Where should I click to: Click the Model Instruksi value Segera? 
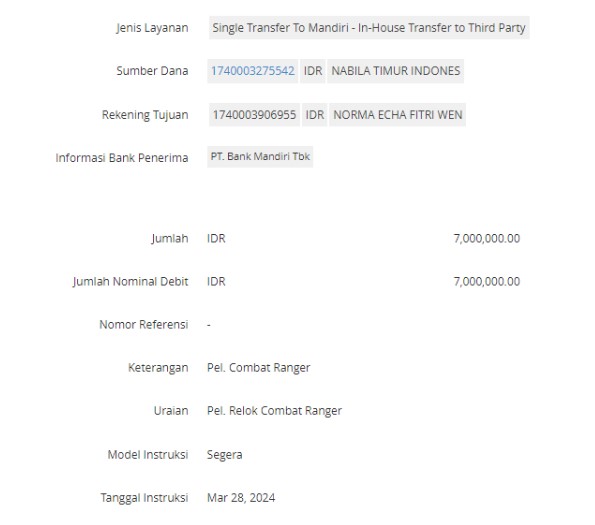[x=224, y=455]
